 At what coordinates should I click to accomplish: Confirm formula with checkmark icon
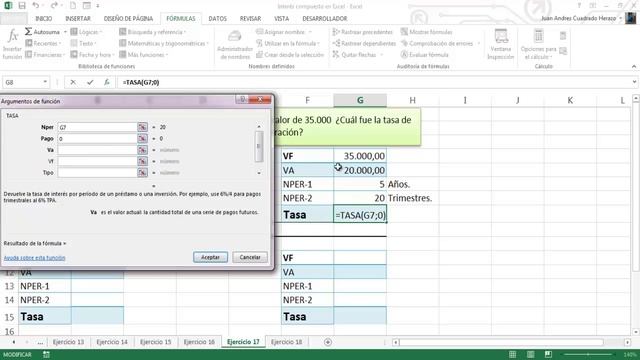[90, 82]
